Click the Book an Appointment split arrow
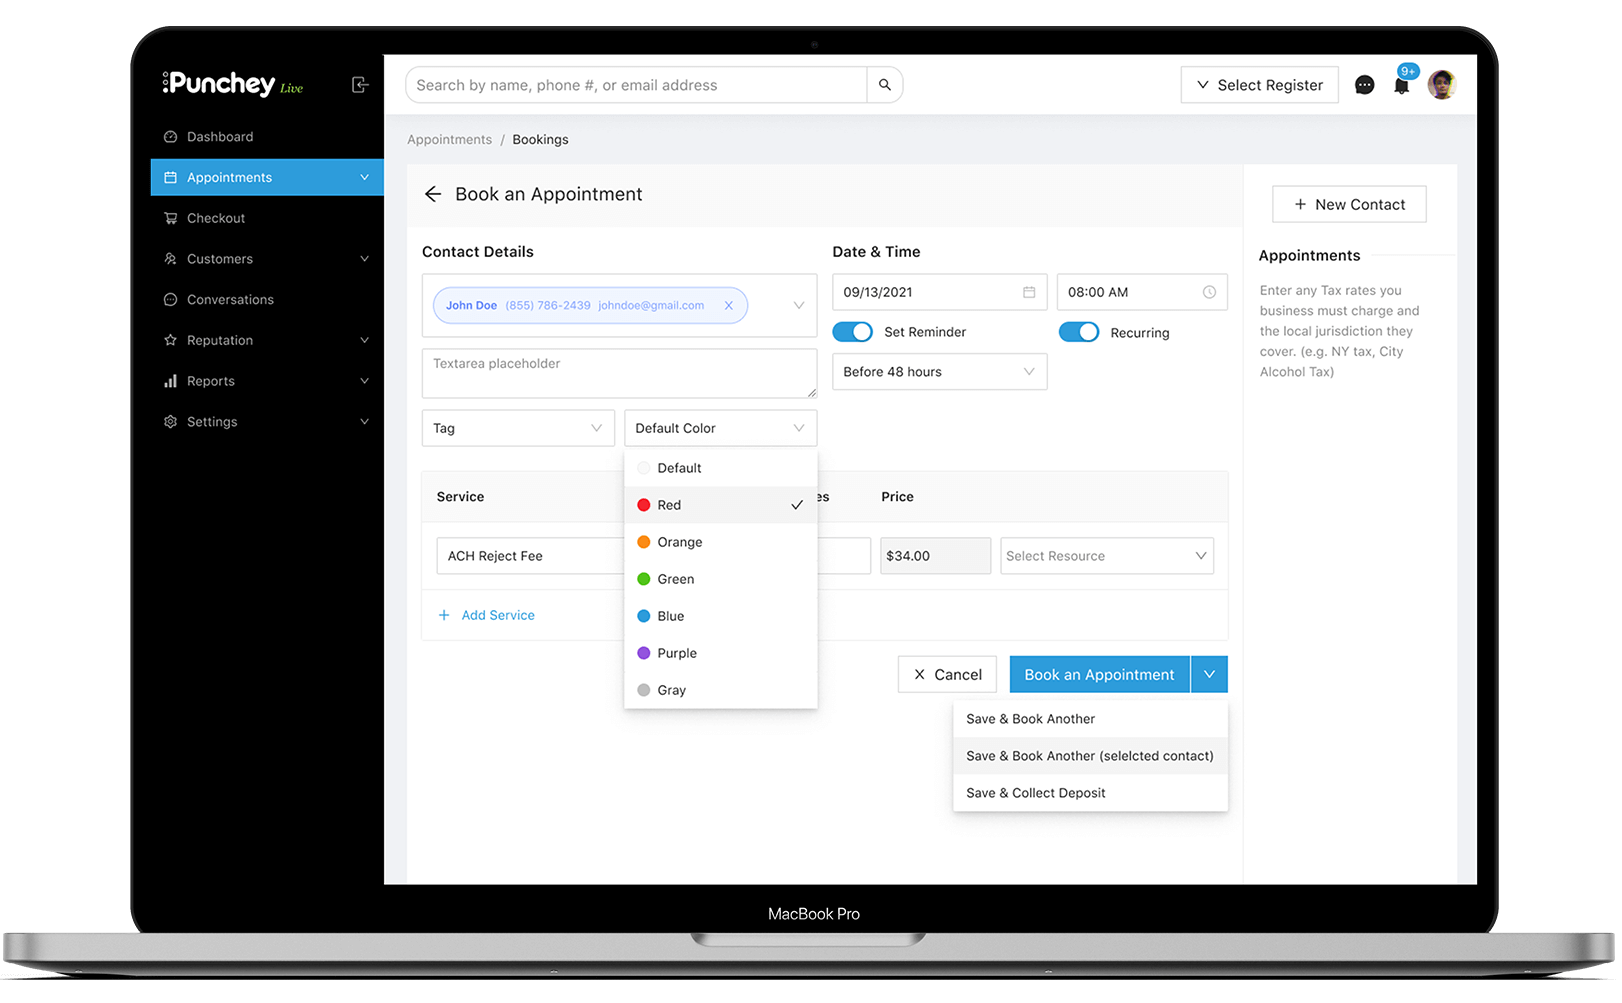The width and height of the screenshot is (1622, 1003). click(1209, 675)
